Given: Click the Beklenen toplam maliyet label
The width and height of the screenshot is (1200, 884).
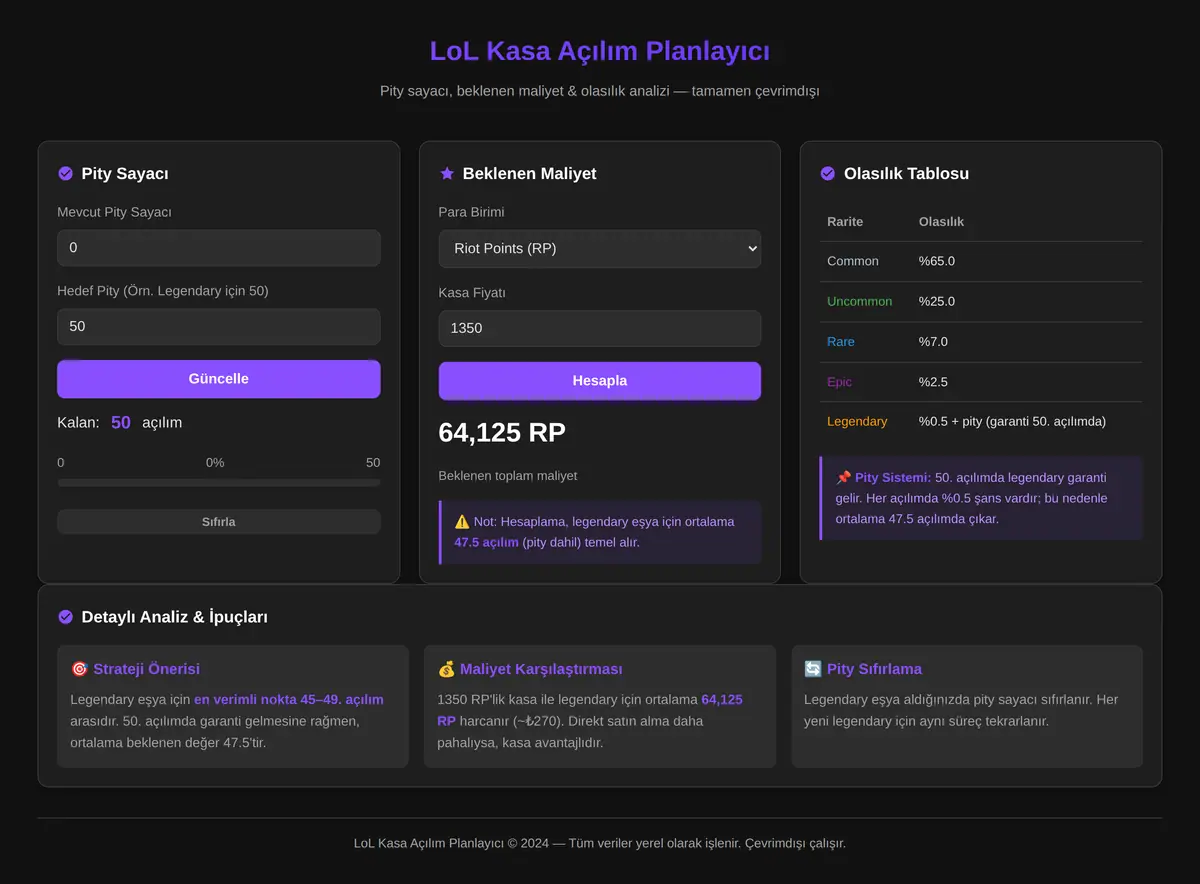Looking at the screenshot, I should (x=508, y=476).
